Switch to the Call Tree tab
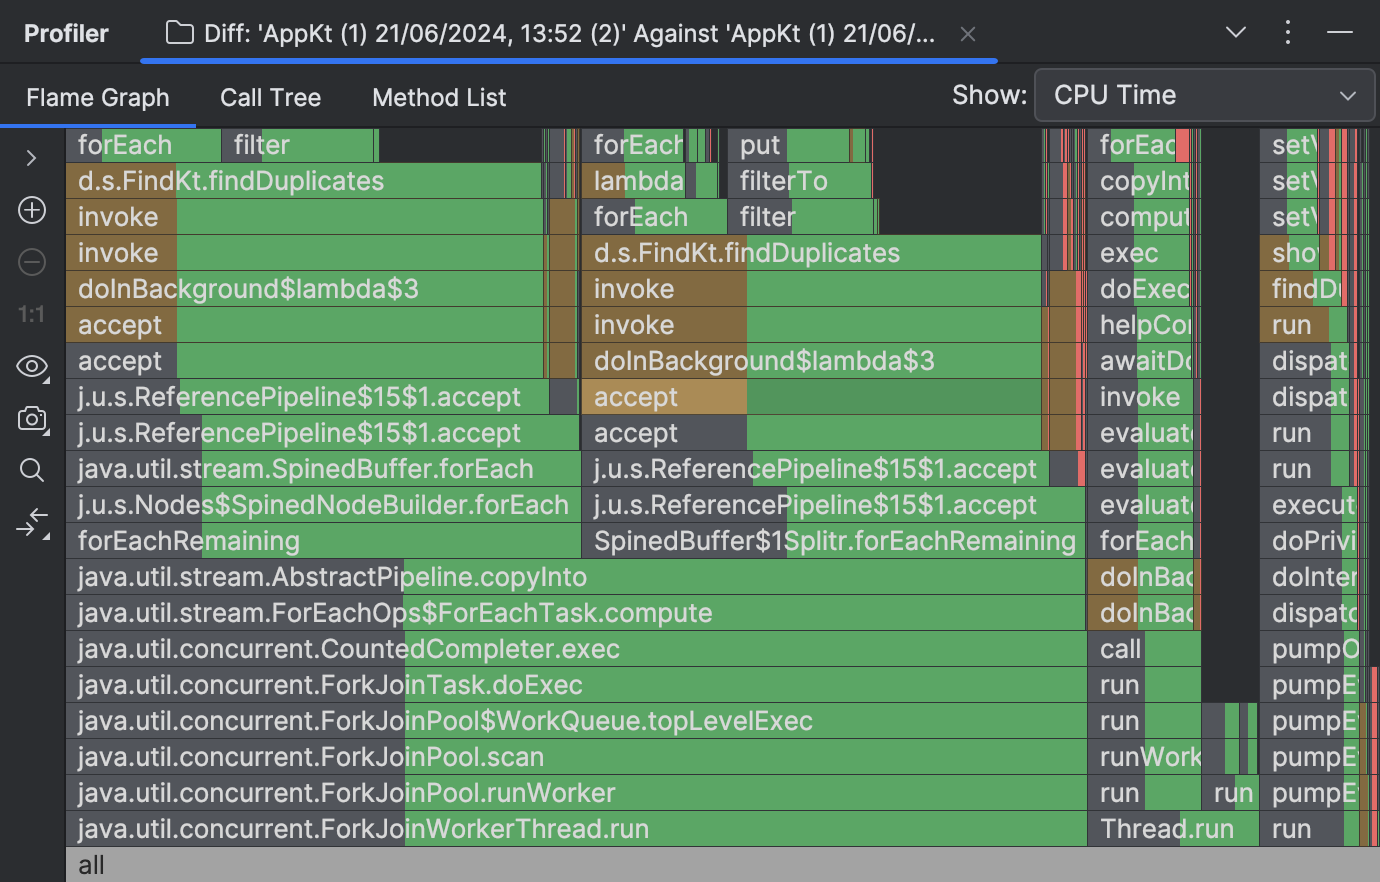The image size is (1380, 882). coord(270,97)
